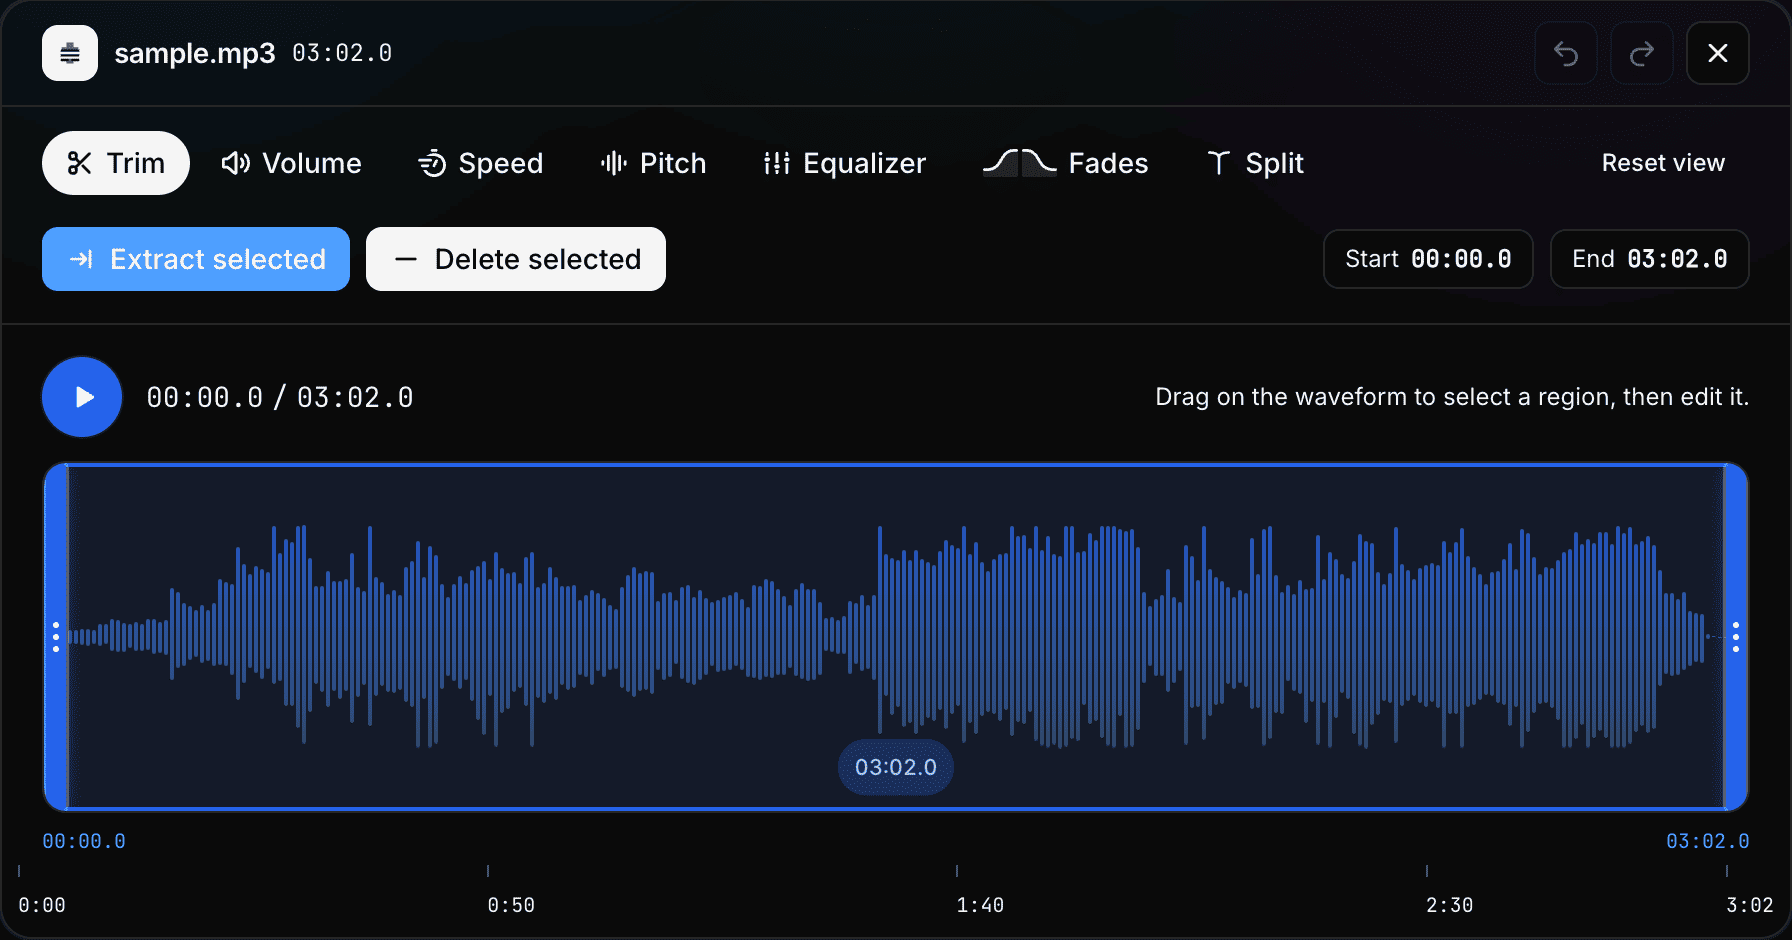Click the 0:50 timeline marker
Viewport: 1792px width, 940px height.
click(x=511, y=905)
